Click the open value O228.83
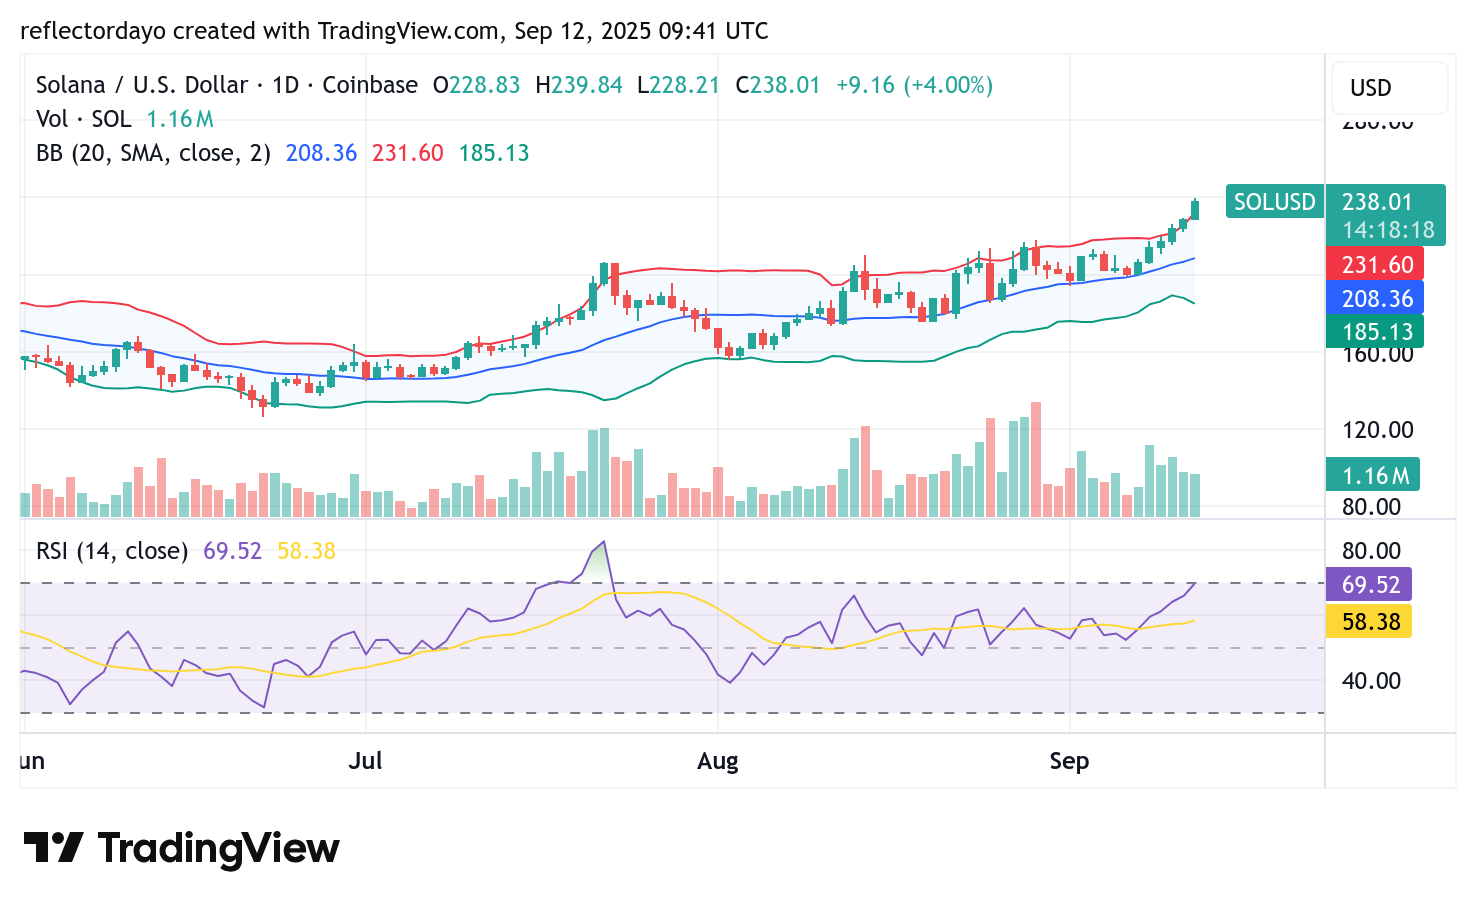This screenshot has height=908, width=1476. [476, 85]
